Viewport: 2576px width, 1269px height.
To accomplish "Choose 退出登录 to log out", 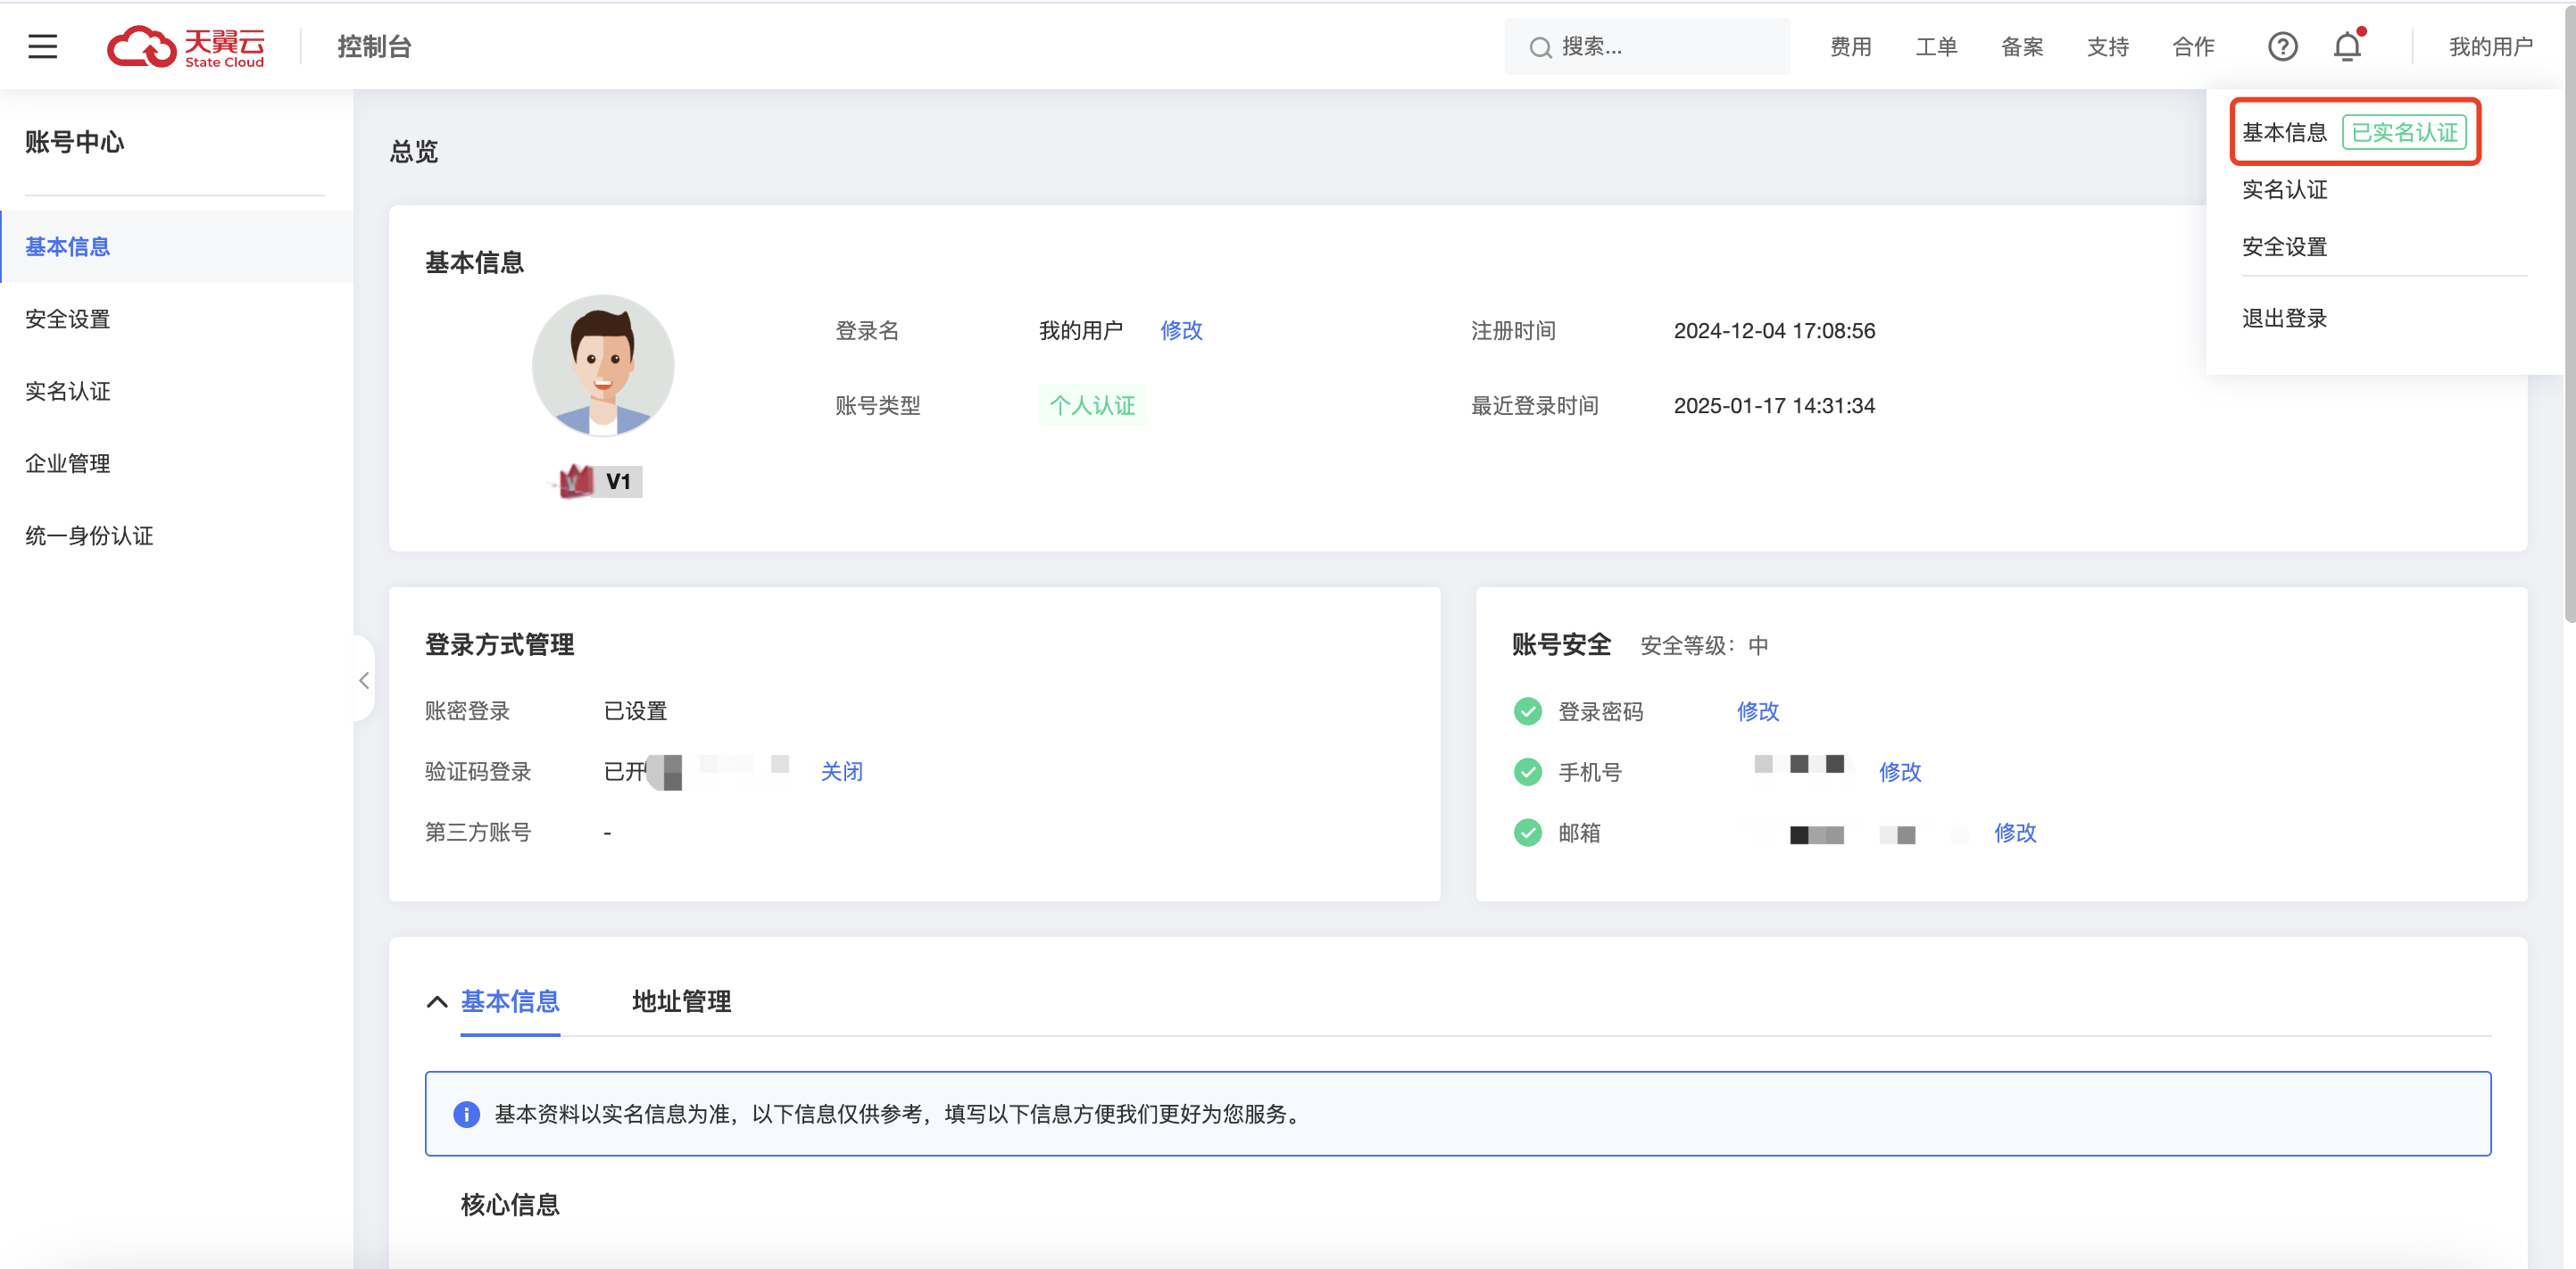I will (x=2284, y=318).
